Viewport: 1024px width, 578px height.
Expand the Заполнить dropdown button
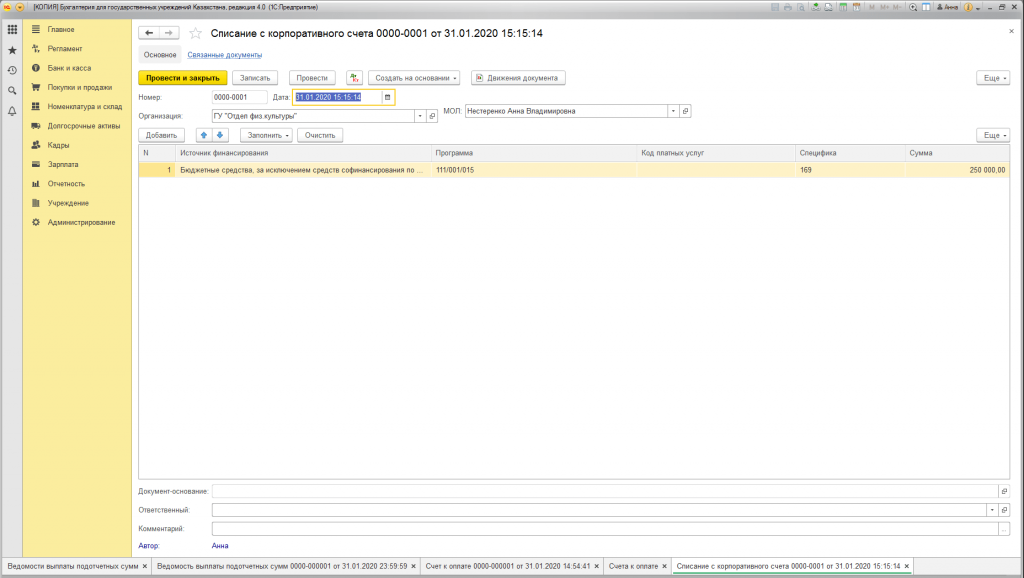(266, 135)
